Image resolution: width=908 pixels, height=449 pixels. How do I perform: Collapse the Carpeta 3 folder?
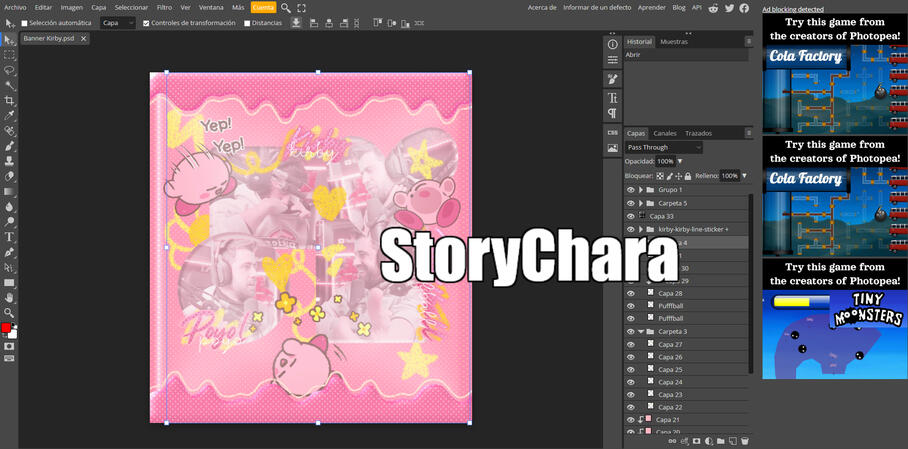[641, 331]
